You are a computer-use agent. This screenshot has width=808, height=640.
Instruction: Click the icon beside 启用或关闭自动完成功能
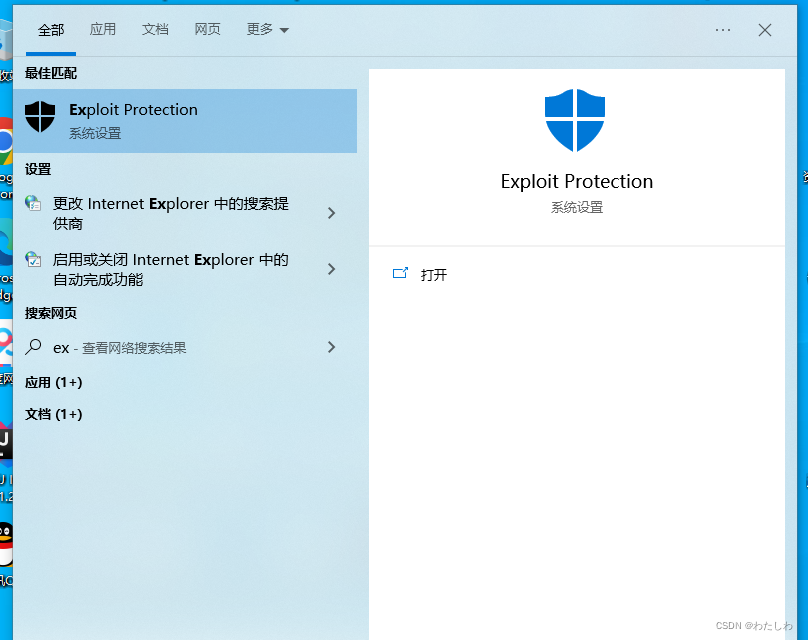click(x=33, y=259)
